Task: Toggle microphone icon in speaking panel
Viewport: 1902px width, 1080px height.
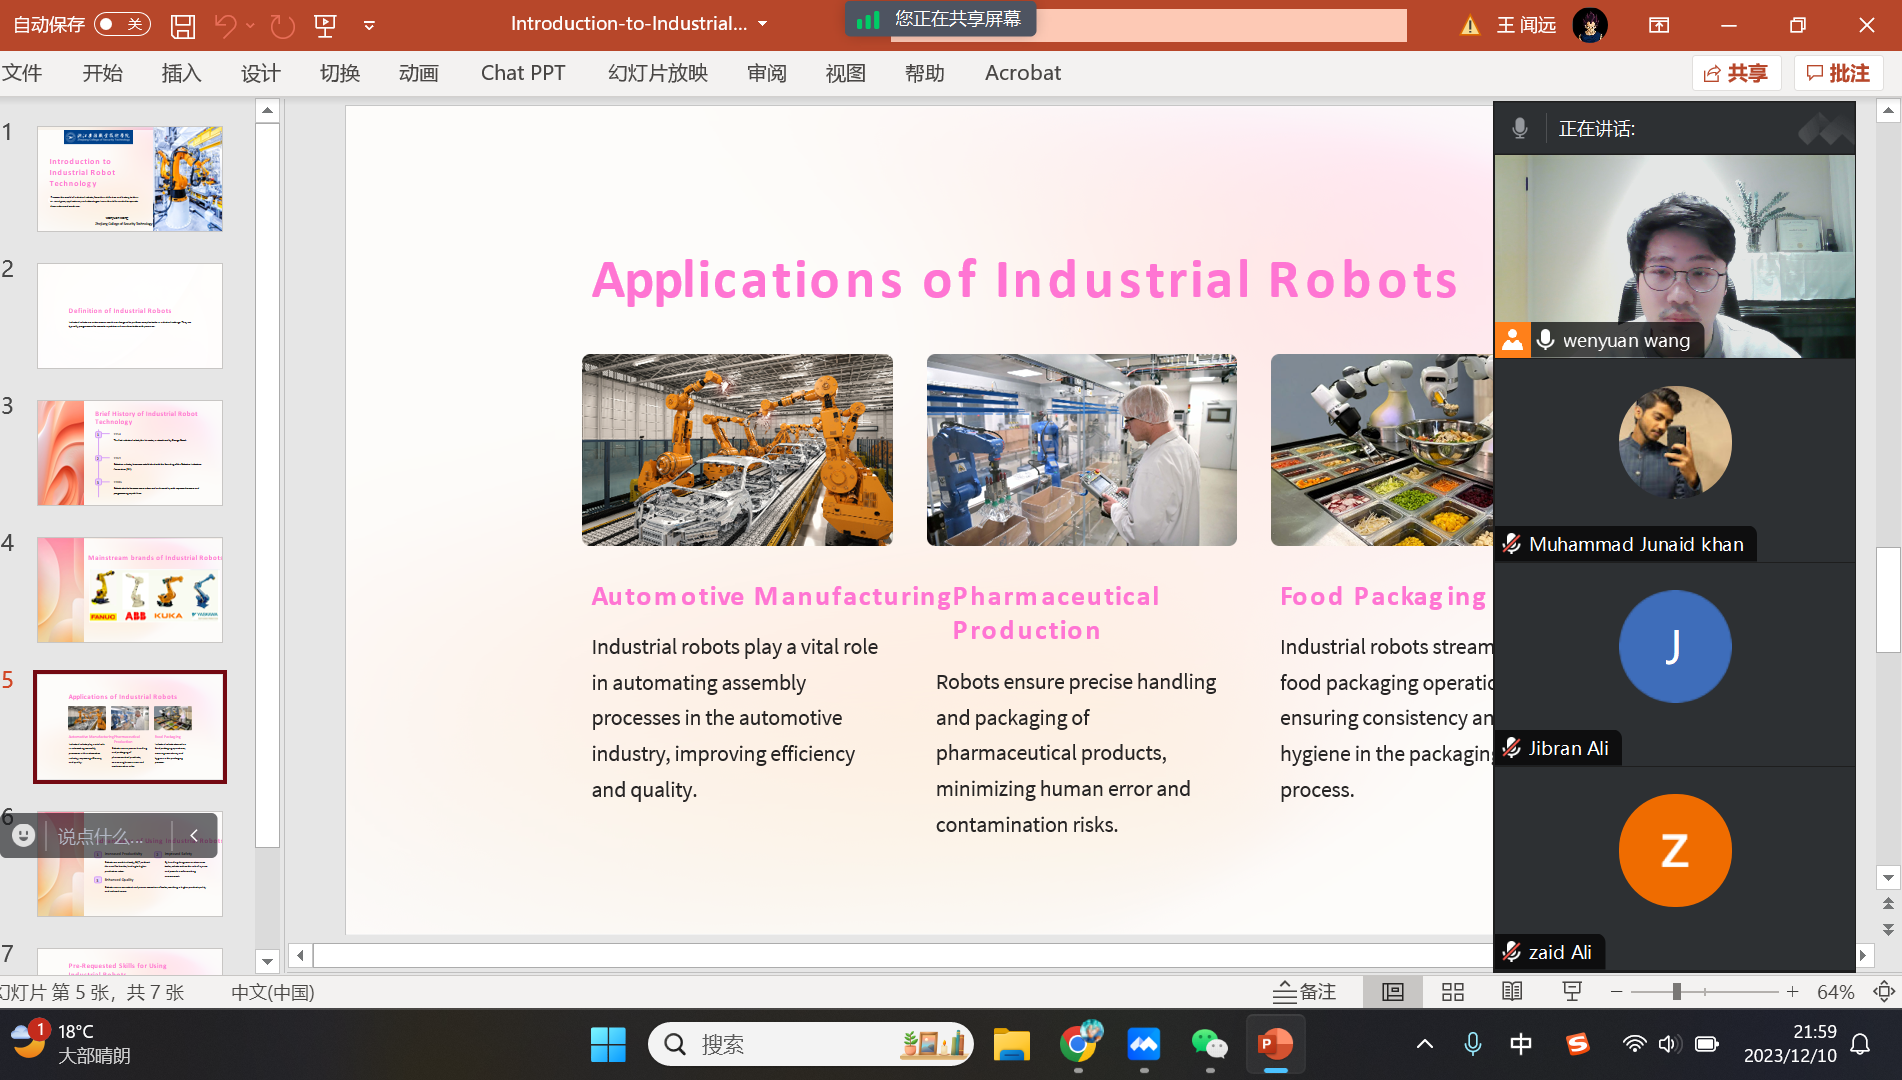Action: coord(1519,129)
